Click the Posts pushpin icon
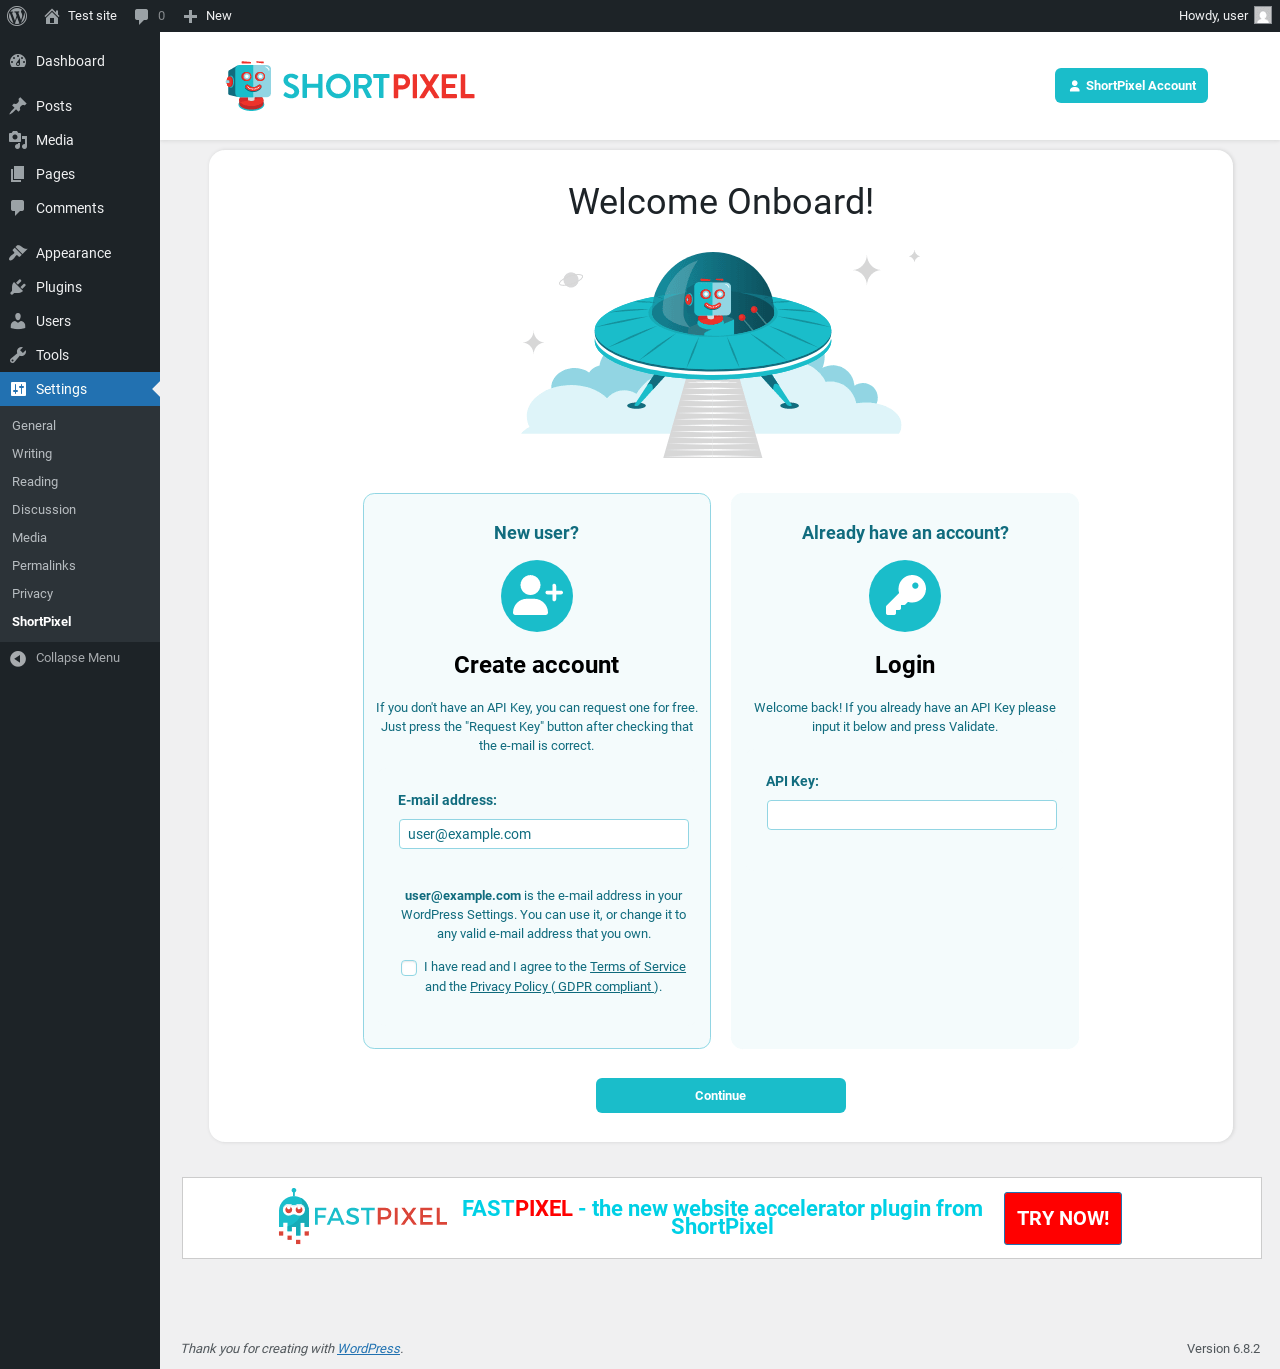This screenshot has height=1369, width=1280. 18,106
